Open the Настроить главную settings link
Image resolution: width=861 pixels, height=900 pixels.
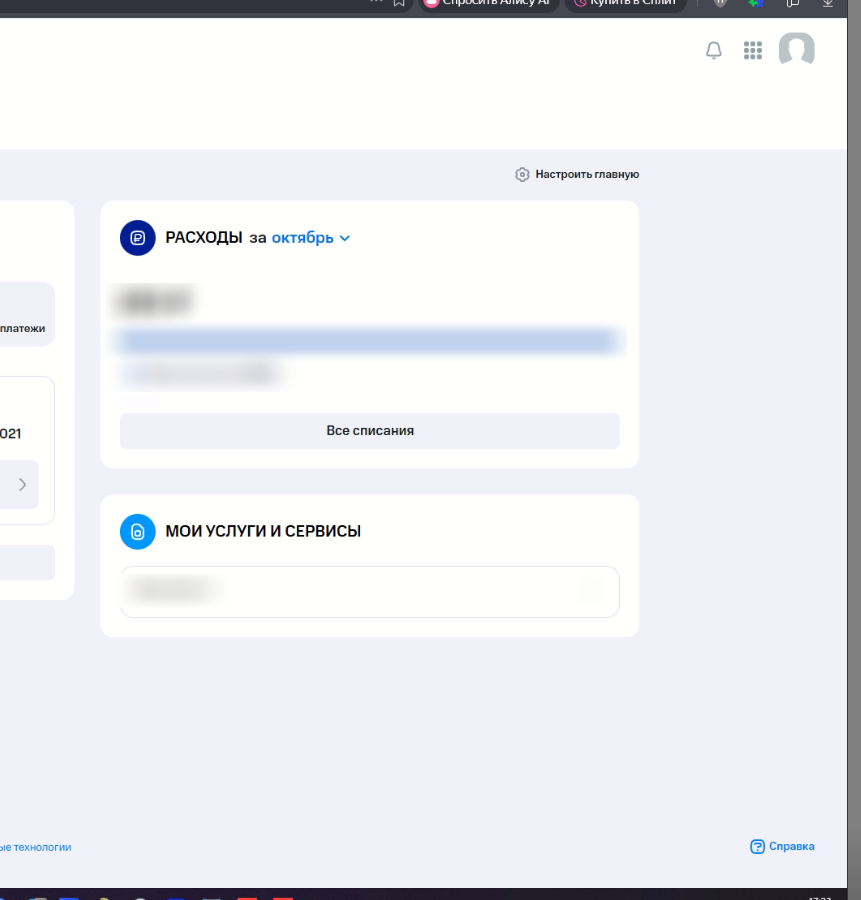click(577, 174)
